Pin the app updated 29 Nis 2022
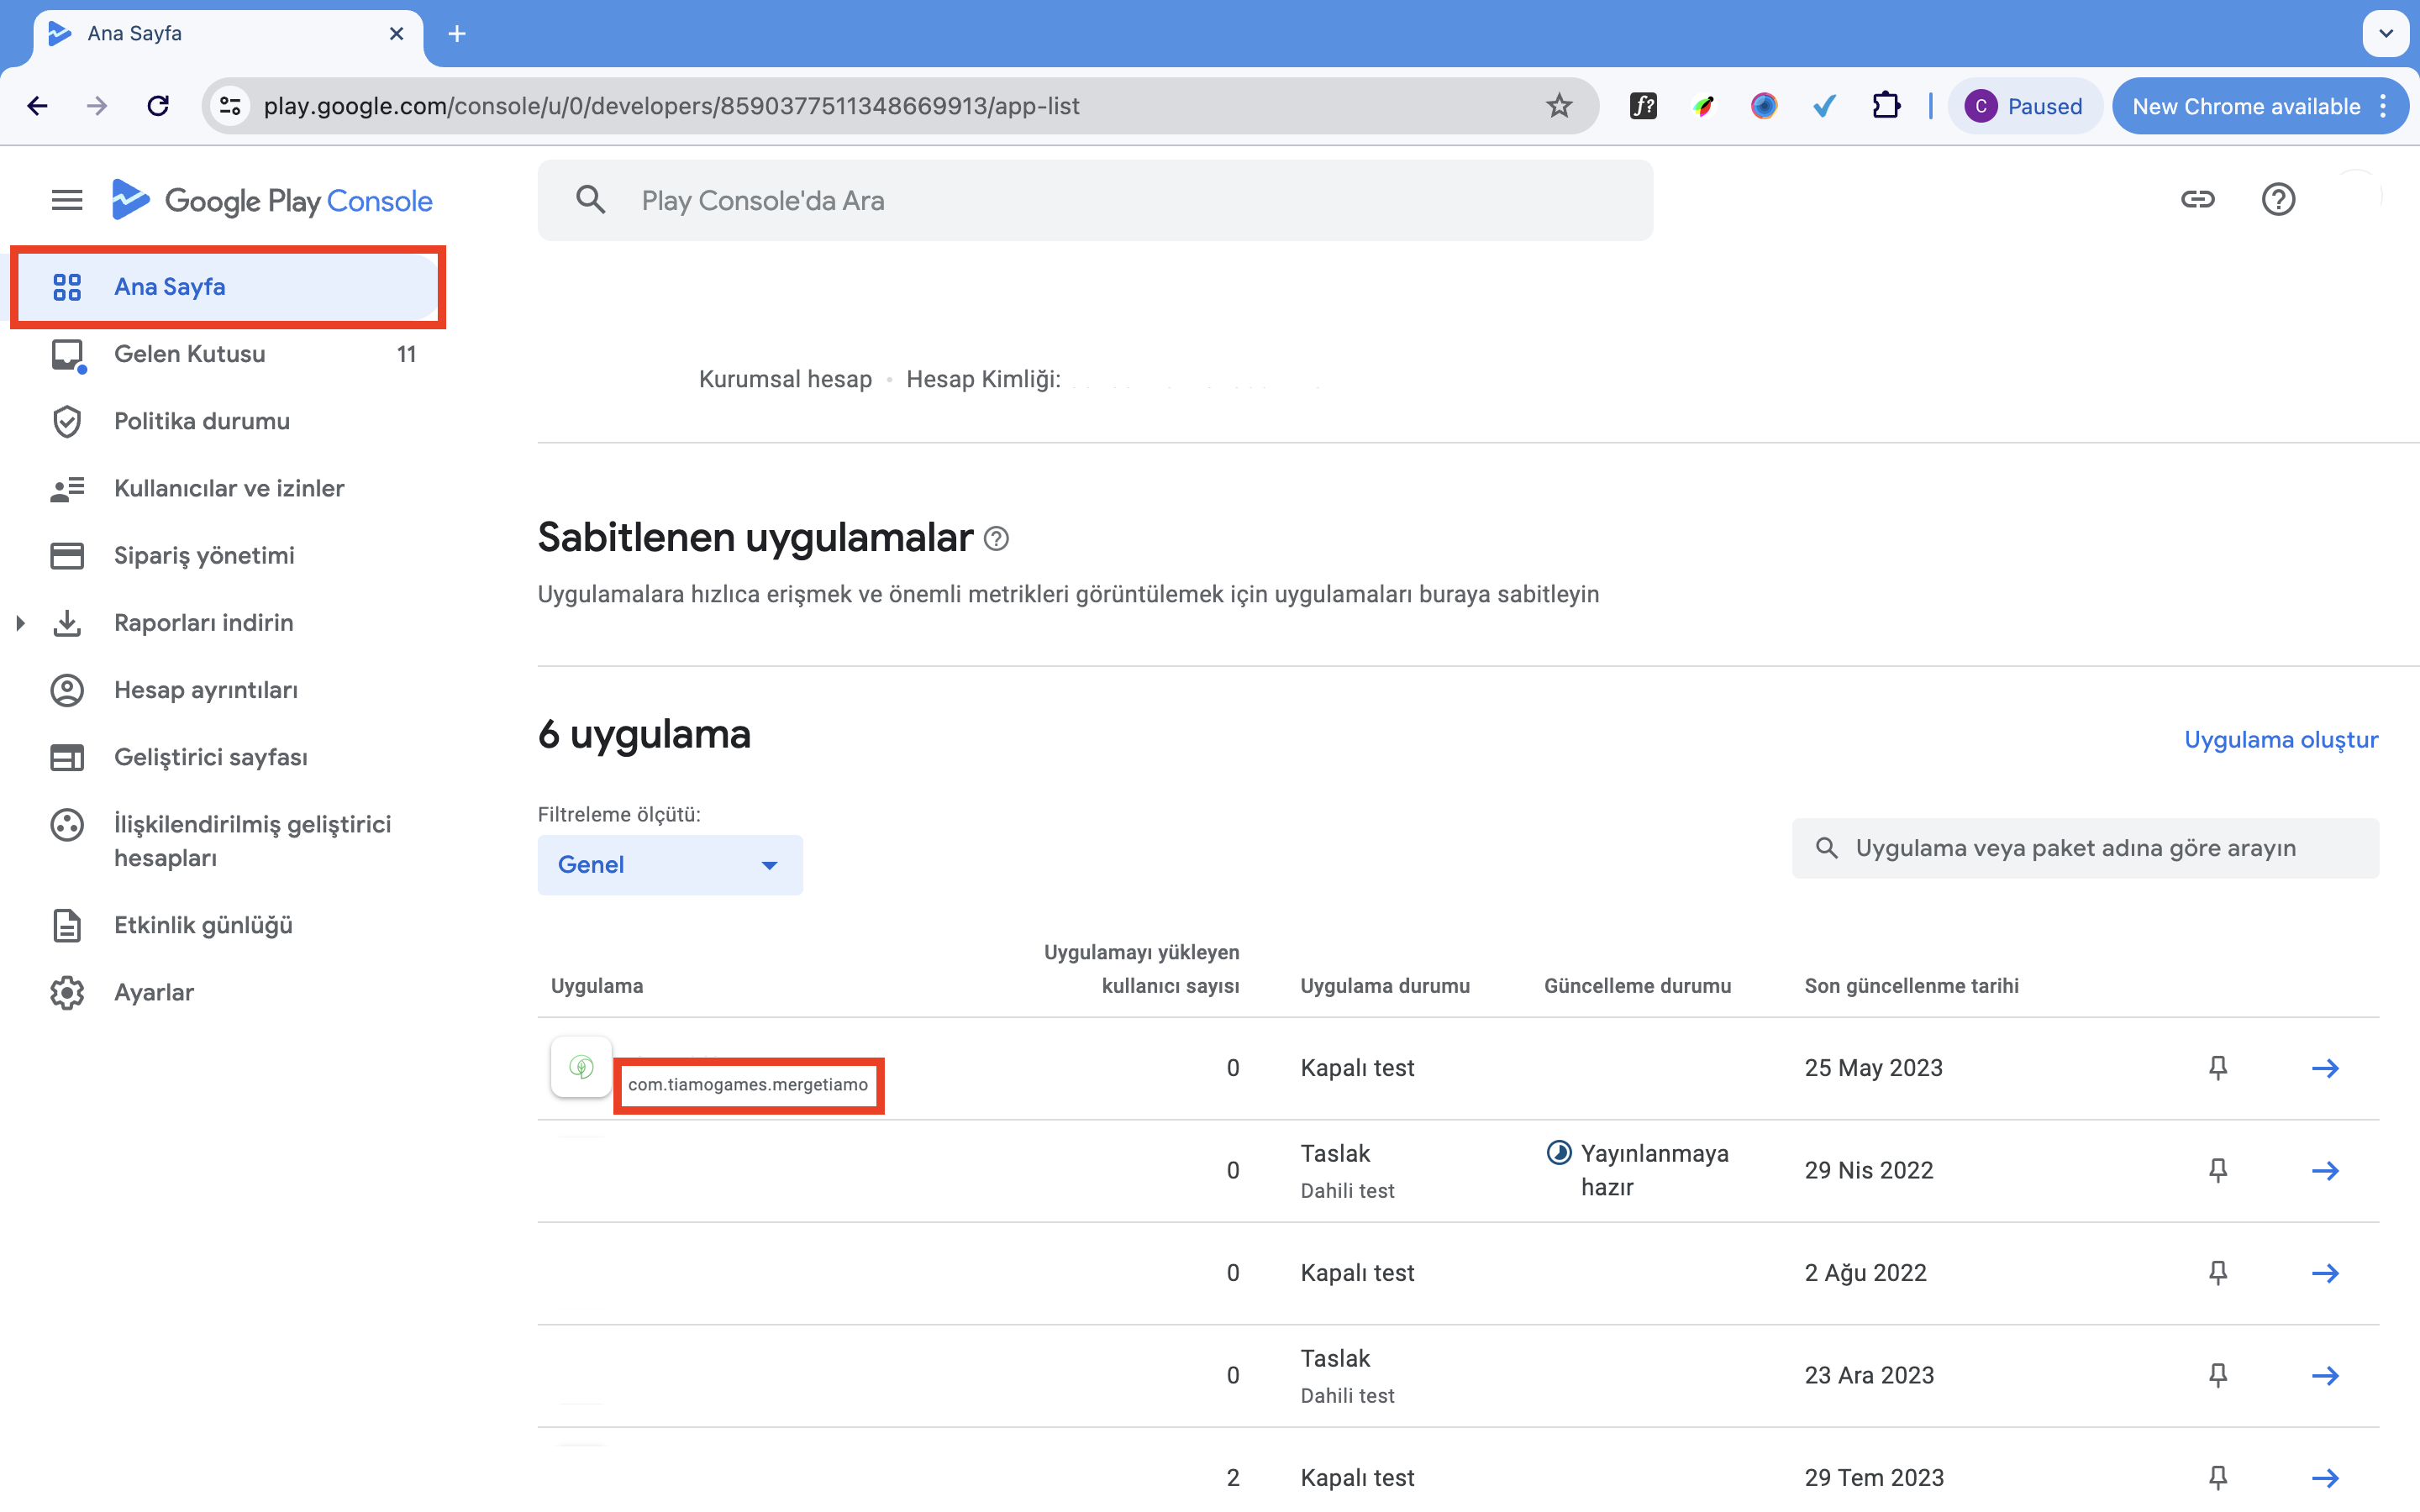Screen dimensions: 2420x1512 [x=2217, y=1170]
